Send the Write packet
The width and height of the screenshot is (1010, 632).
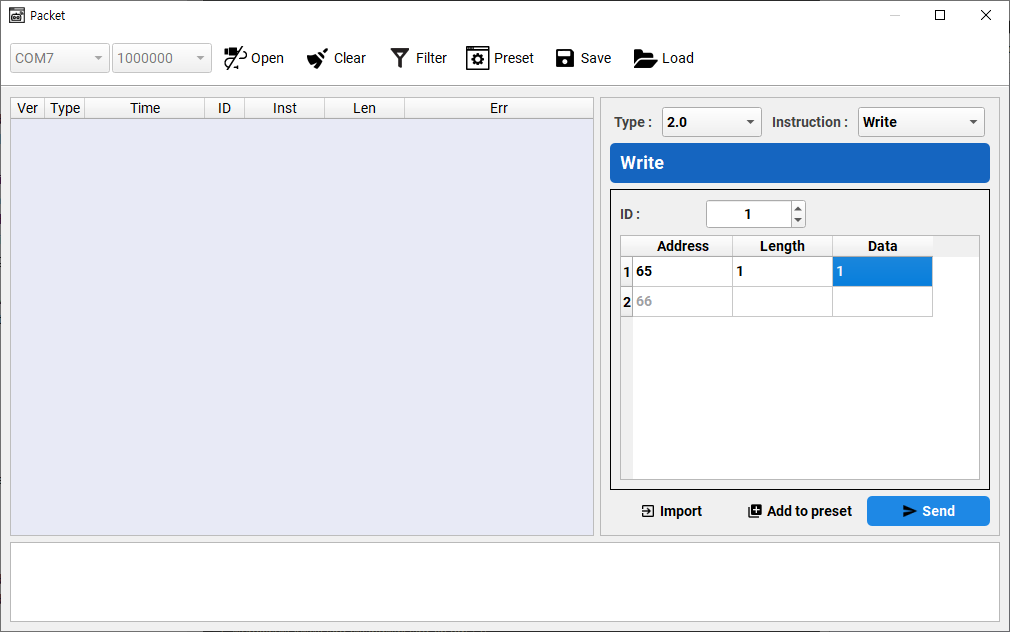coord(928,511)
